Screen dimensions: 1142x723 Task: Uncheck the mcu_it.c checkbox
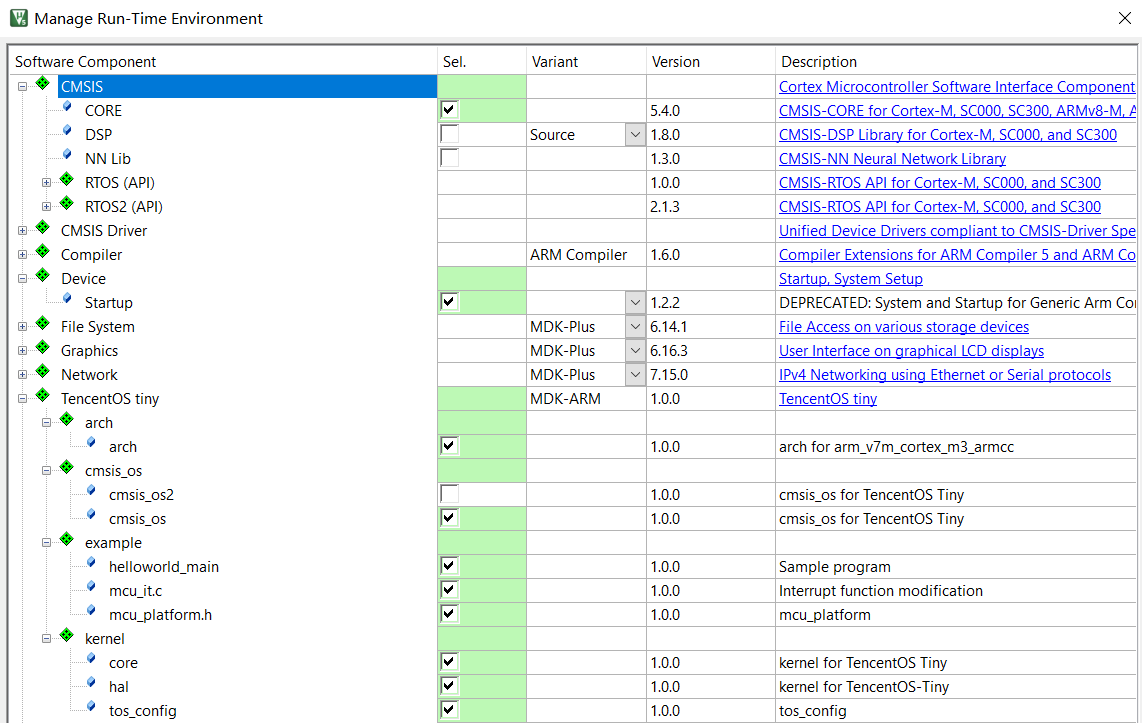(449, 590)
